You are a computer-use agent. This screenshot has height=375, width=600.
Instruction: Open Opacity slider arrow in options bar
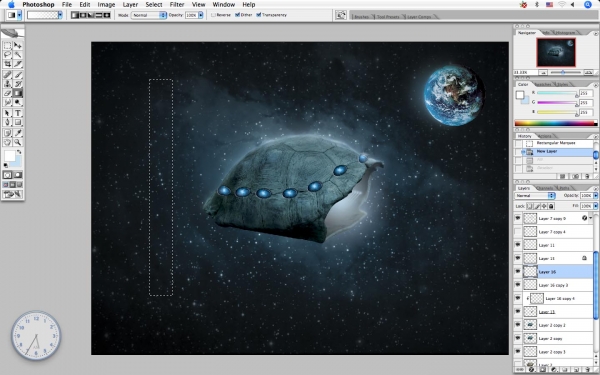(x=201, y=15)
